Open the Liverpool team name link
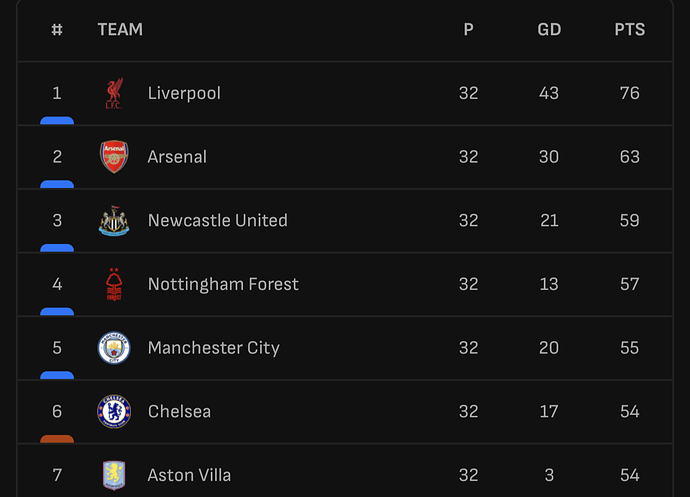690x497 pixels. click(x=184, y=93)
